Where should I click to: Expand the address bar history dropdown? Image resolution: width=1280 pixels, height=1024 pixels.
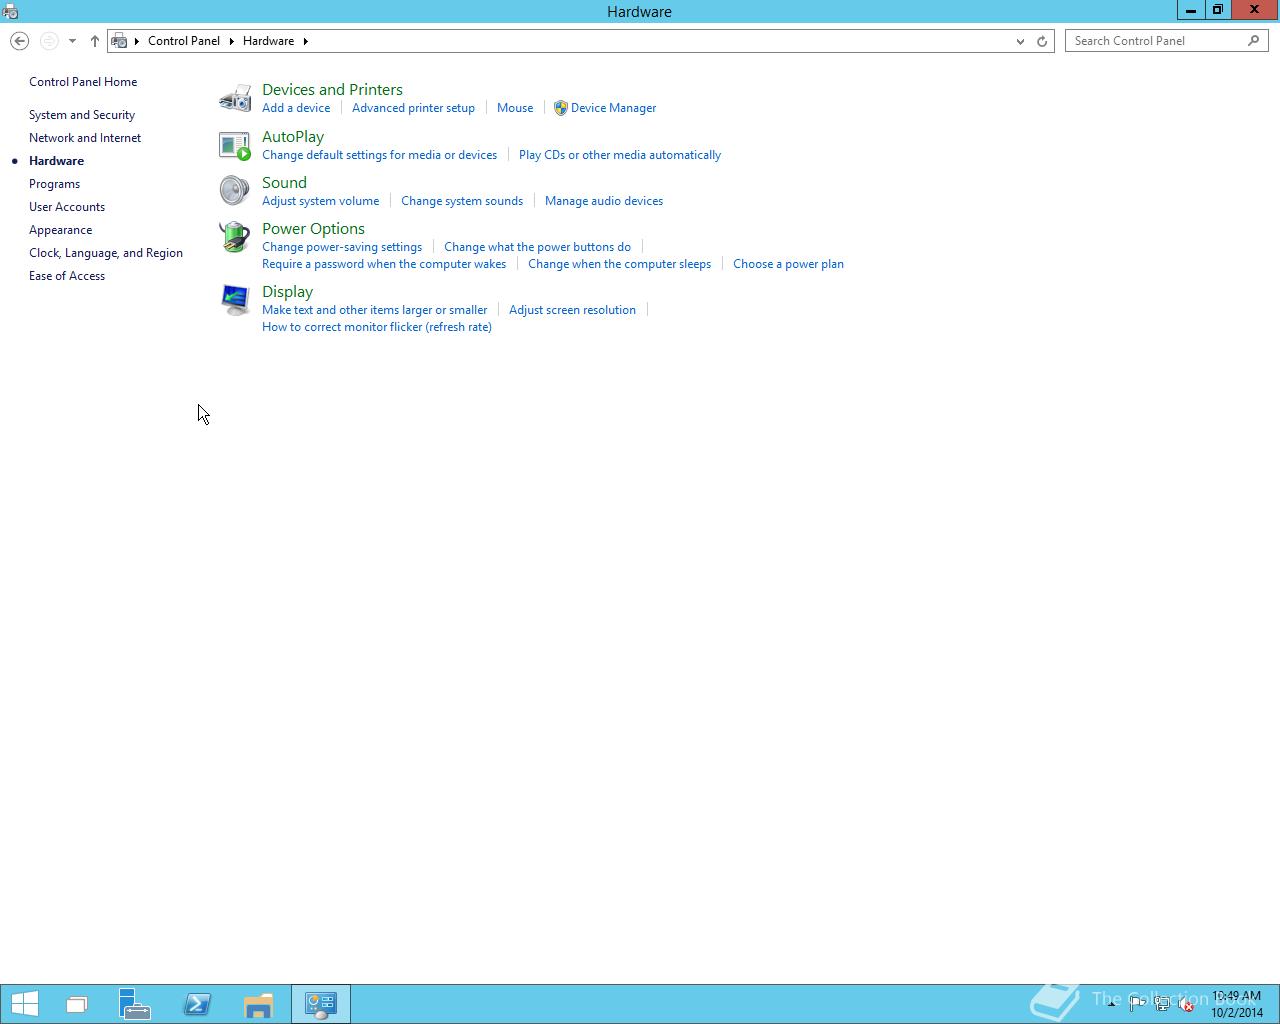[1020, 41]
